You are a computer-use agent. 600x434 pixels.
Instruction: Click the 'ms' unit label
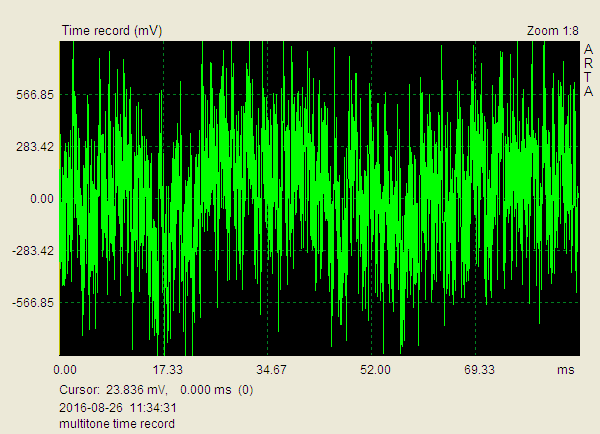[566, 370]
